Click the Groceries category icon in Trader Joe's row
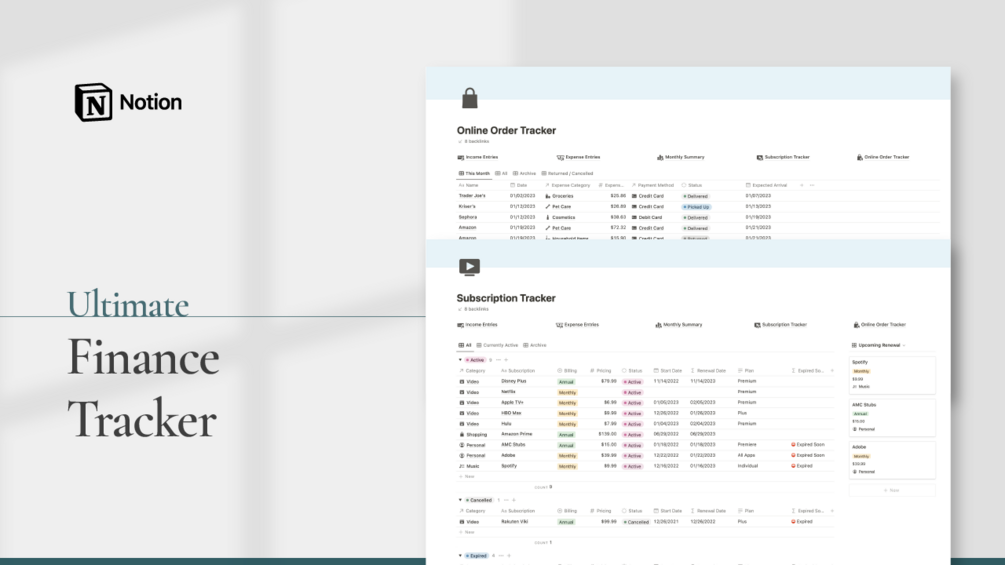1005x565 pixels. 547,196
